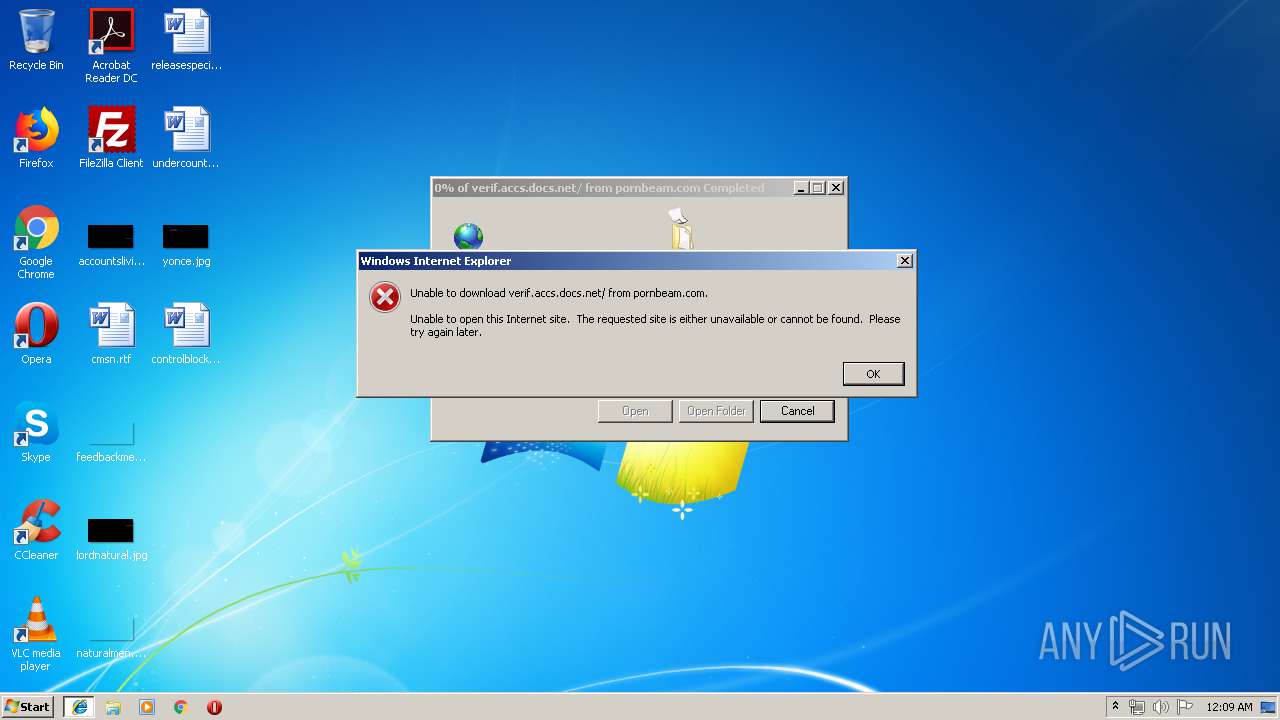Select the yonce.jpg image file
Image resolution: width=1280 pixels, height=720 pixels.
click(186, 246)
